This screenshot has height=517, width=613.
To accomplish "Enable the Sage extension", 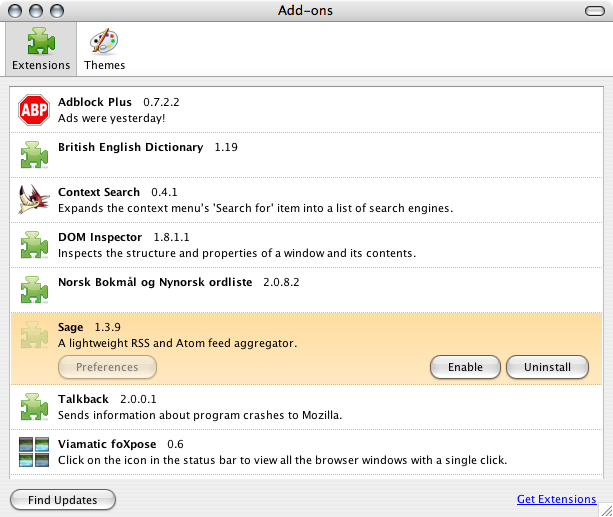I will pos(465,367).
